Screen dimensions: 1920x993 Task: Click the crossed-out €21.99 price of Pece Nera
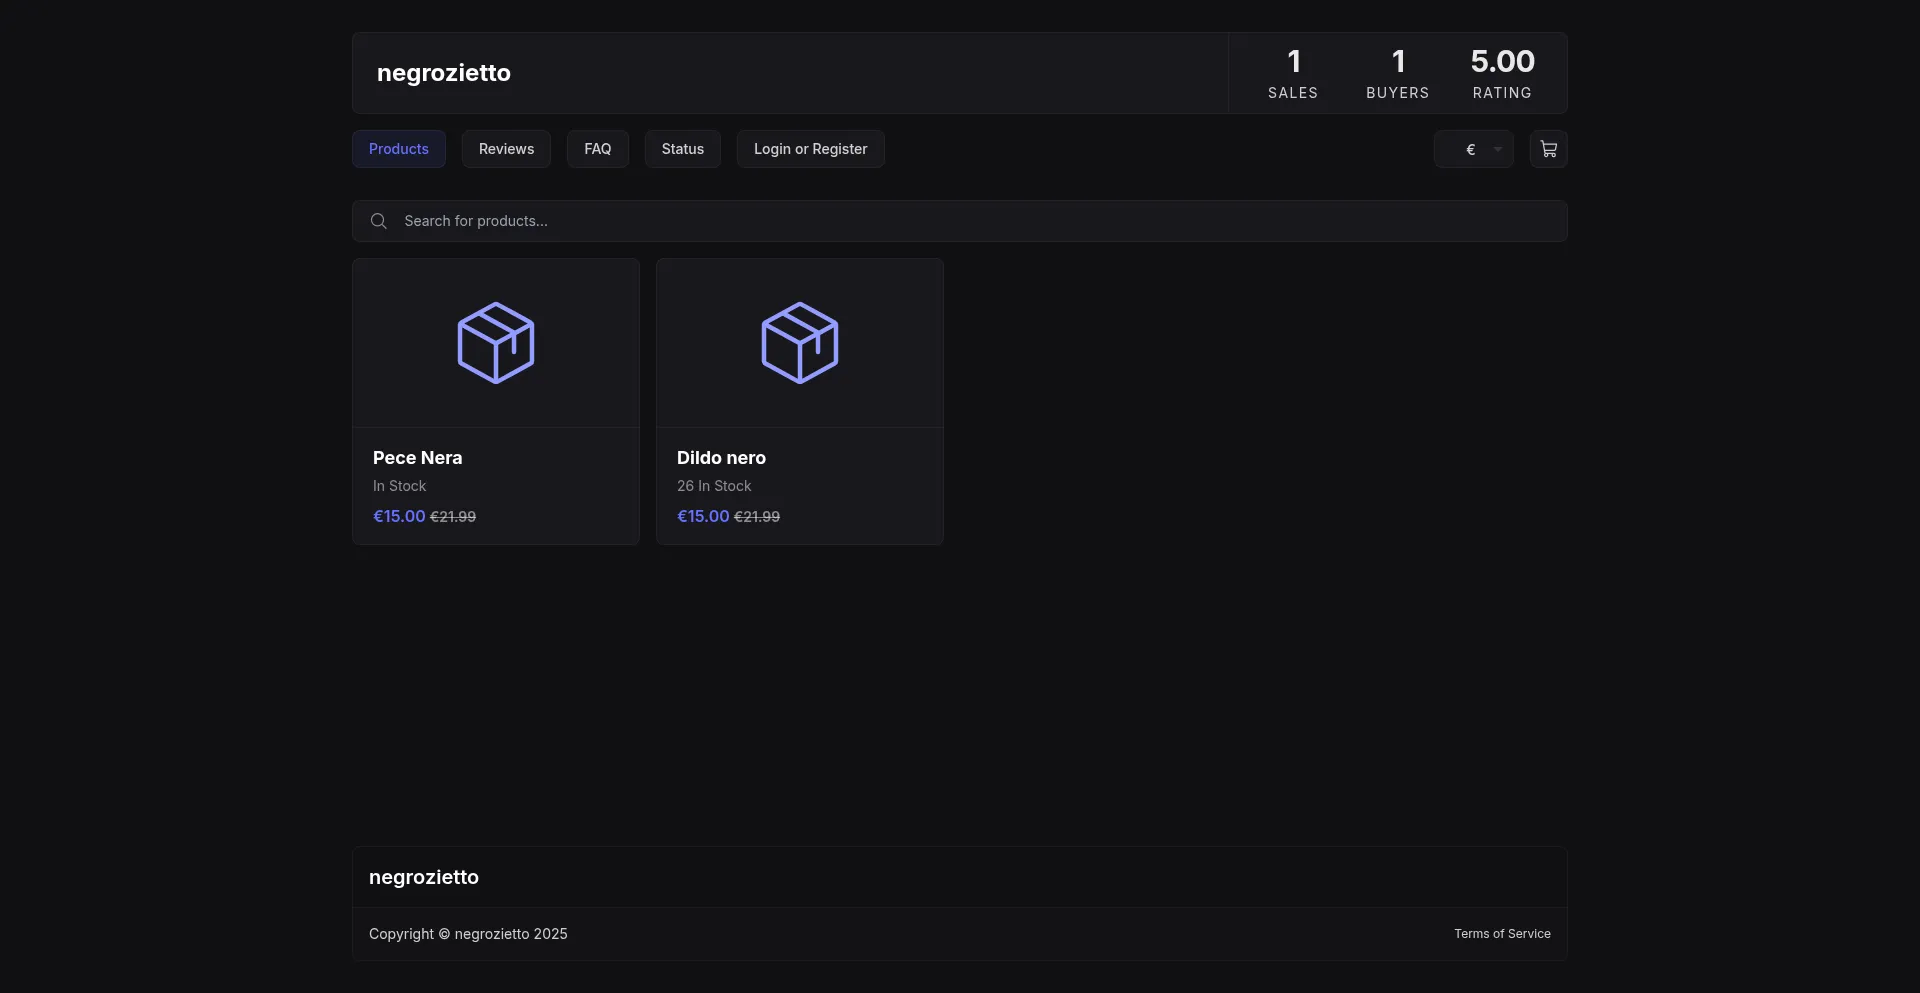pyautogui.click(x=453, y=517)
